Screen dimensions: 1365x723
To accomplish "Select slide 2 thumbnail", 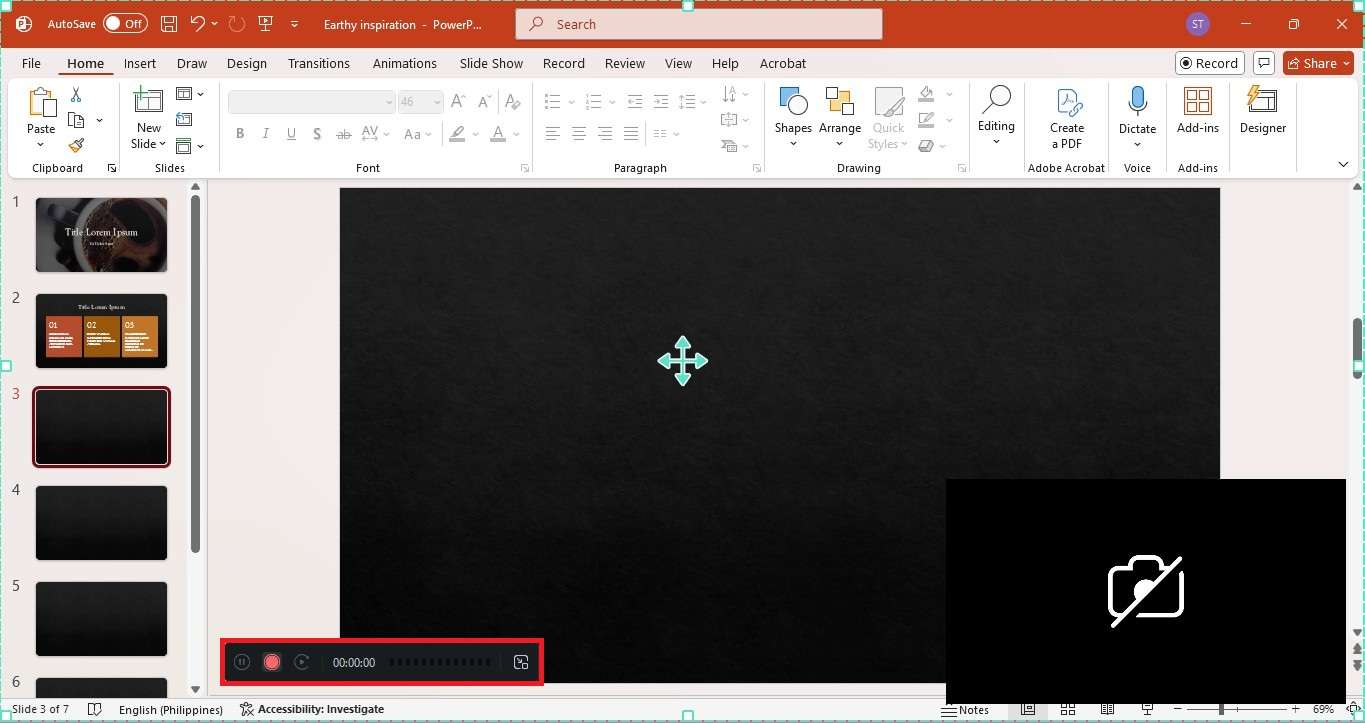I will tap(101, 331).
